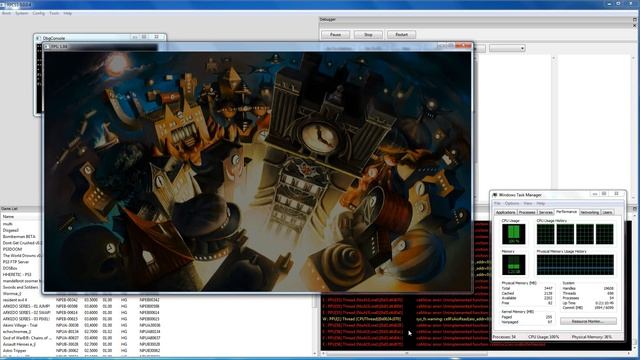Click Physical Memory Usage History graph
The width and height of the screenshot is (640, 360).
575,264
